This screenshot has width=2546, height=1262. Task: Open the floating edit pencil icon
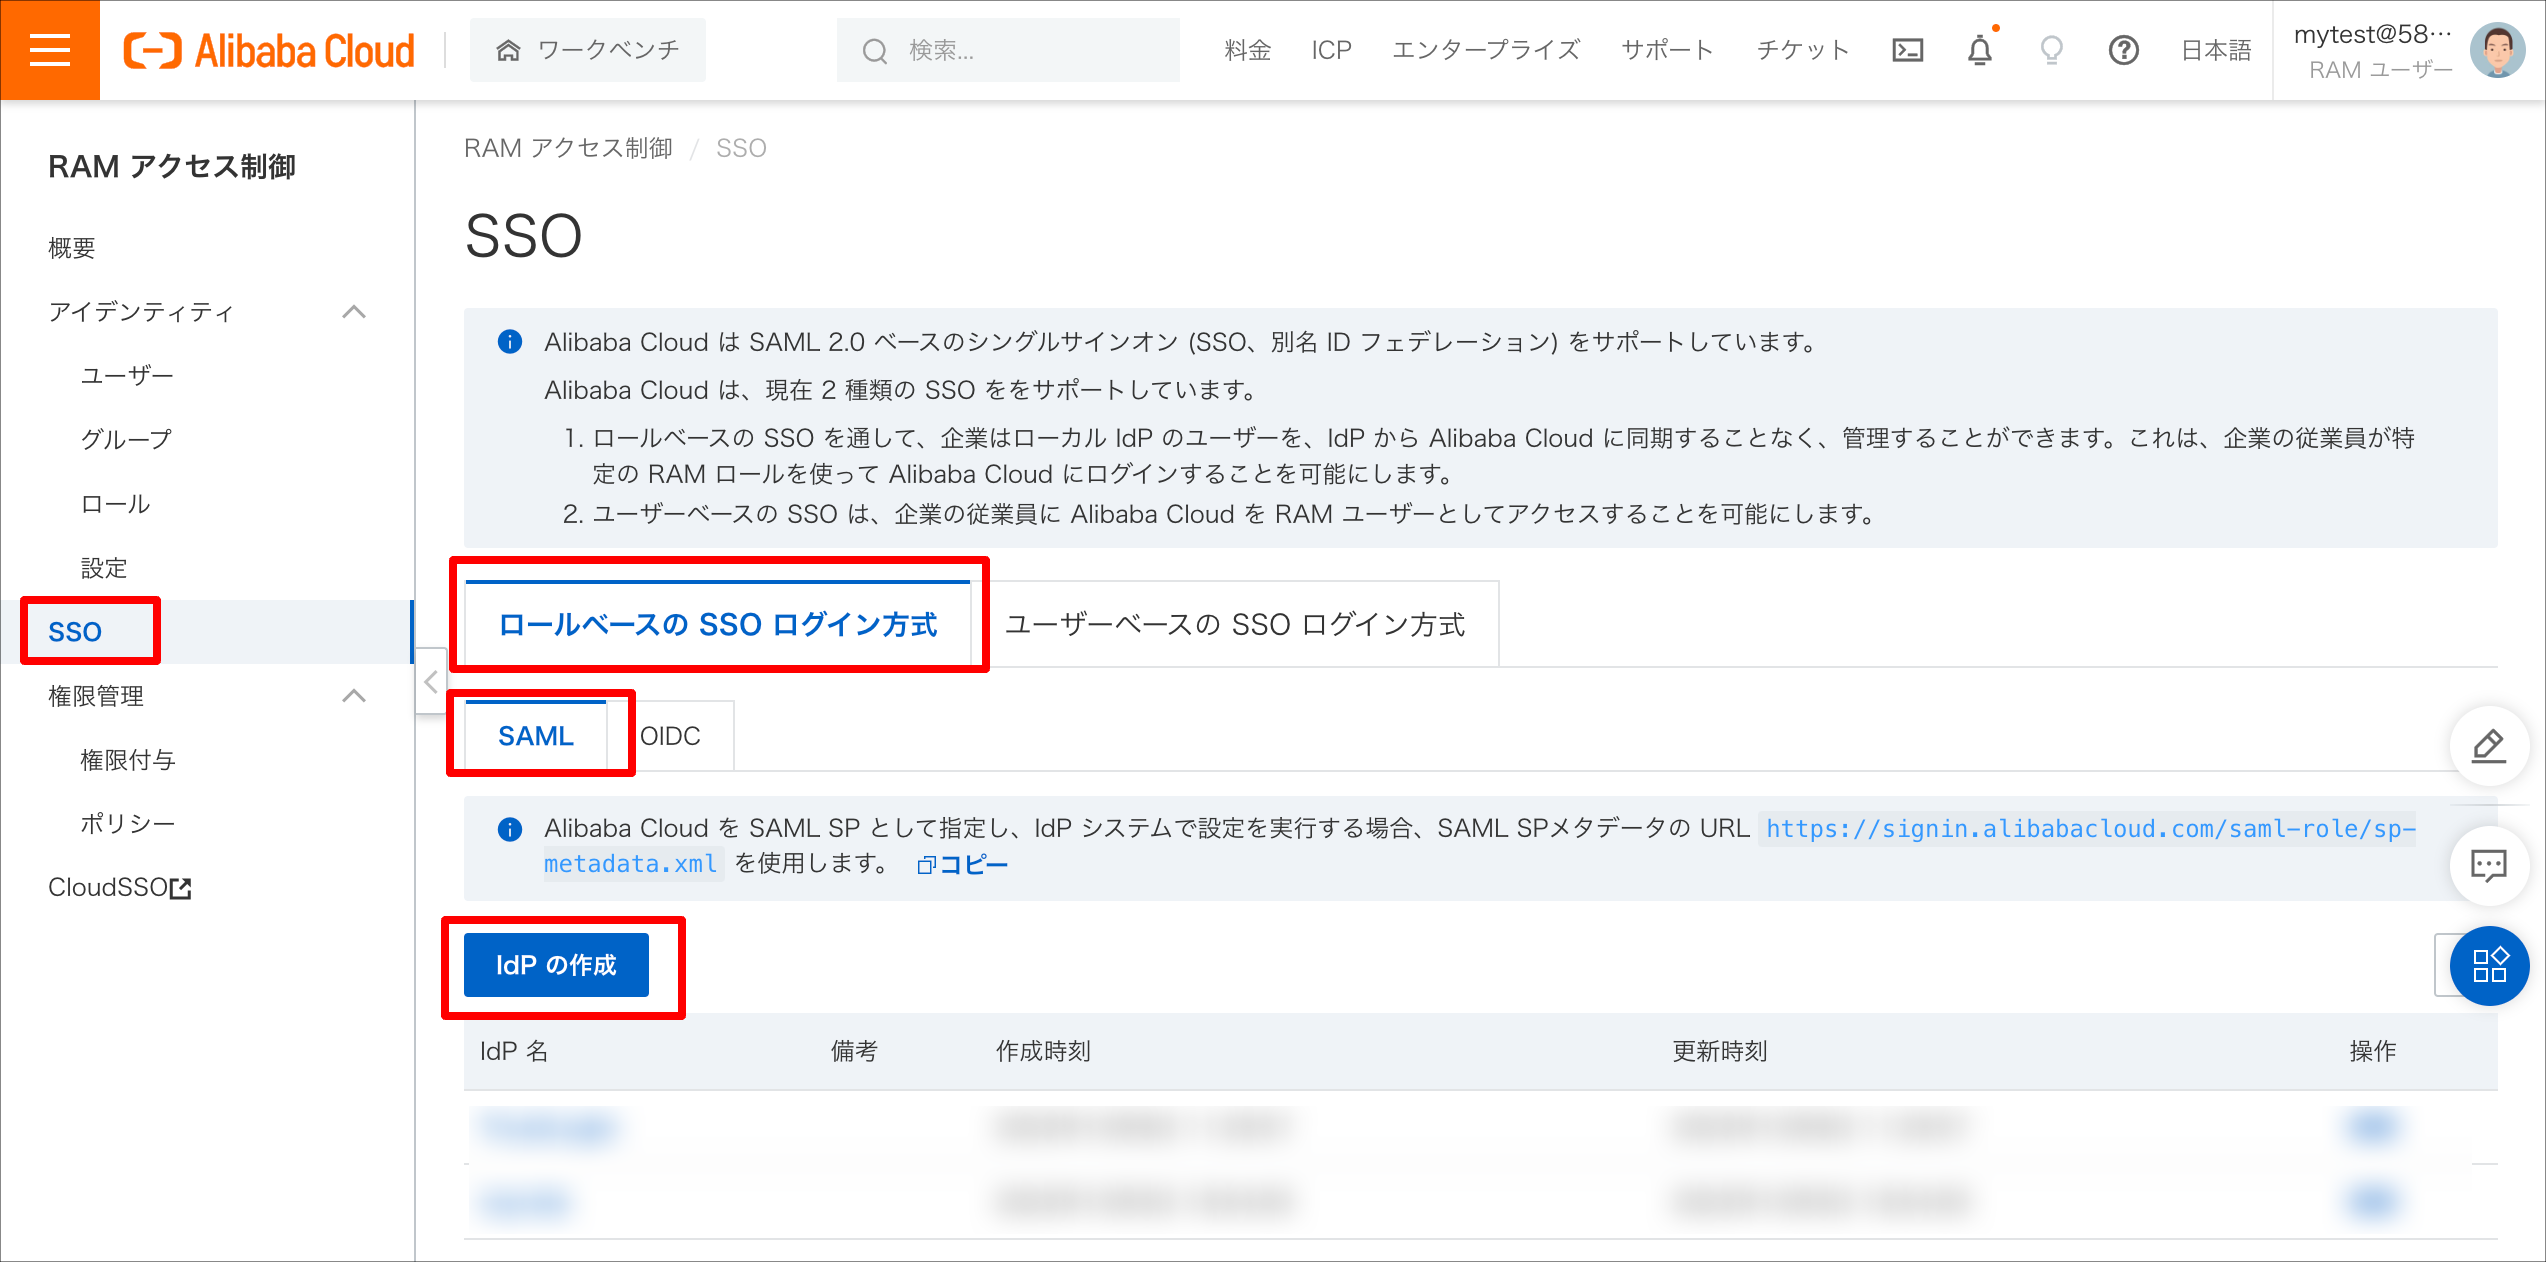2490,746
